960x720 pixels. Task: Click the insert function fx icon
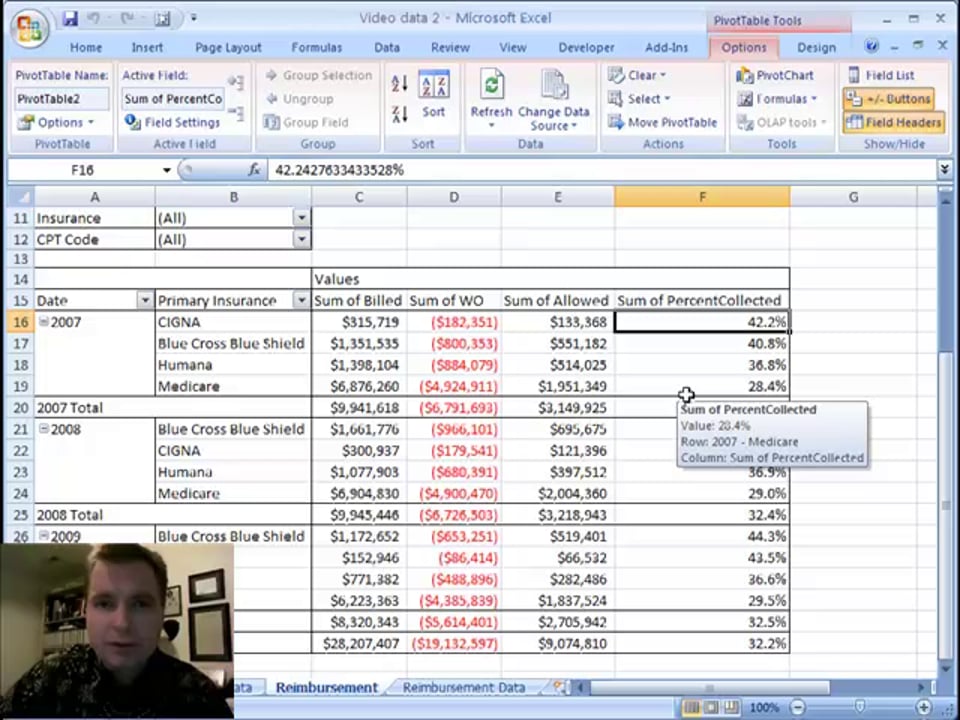pos(254,170)
